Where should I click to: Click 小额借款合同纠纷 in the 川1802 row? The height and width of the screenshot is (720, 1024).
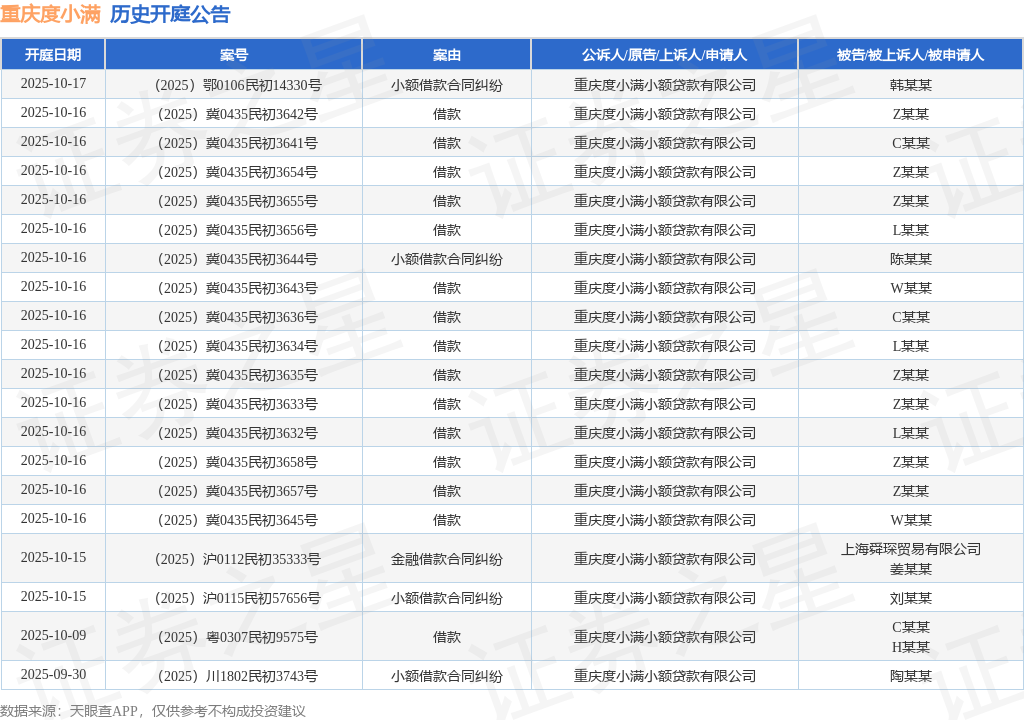pyautogui.click(x=447, y=676)
